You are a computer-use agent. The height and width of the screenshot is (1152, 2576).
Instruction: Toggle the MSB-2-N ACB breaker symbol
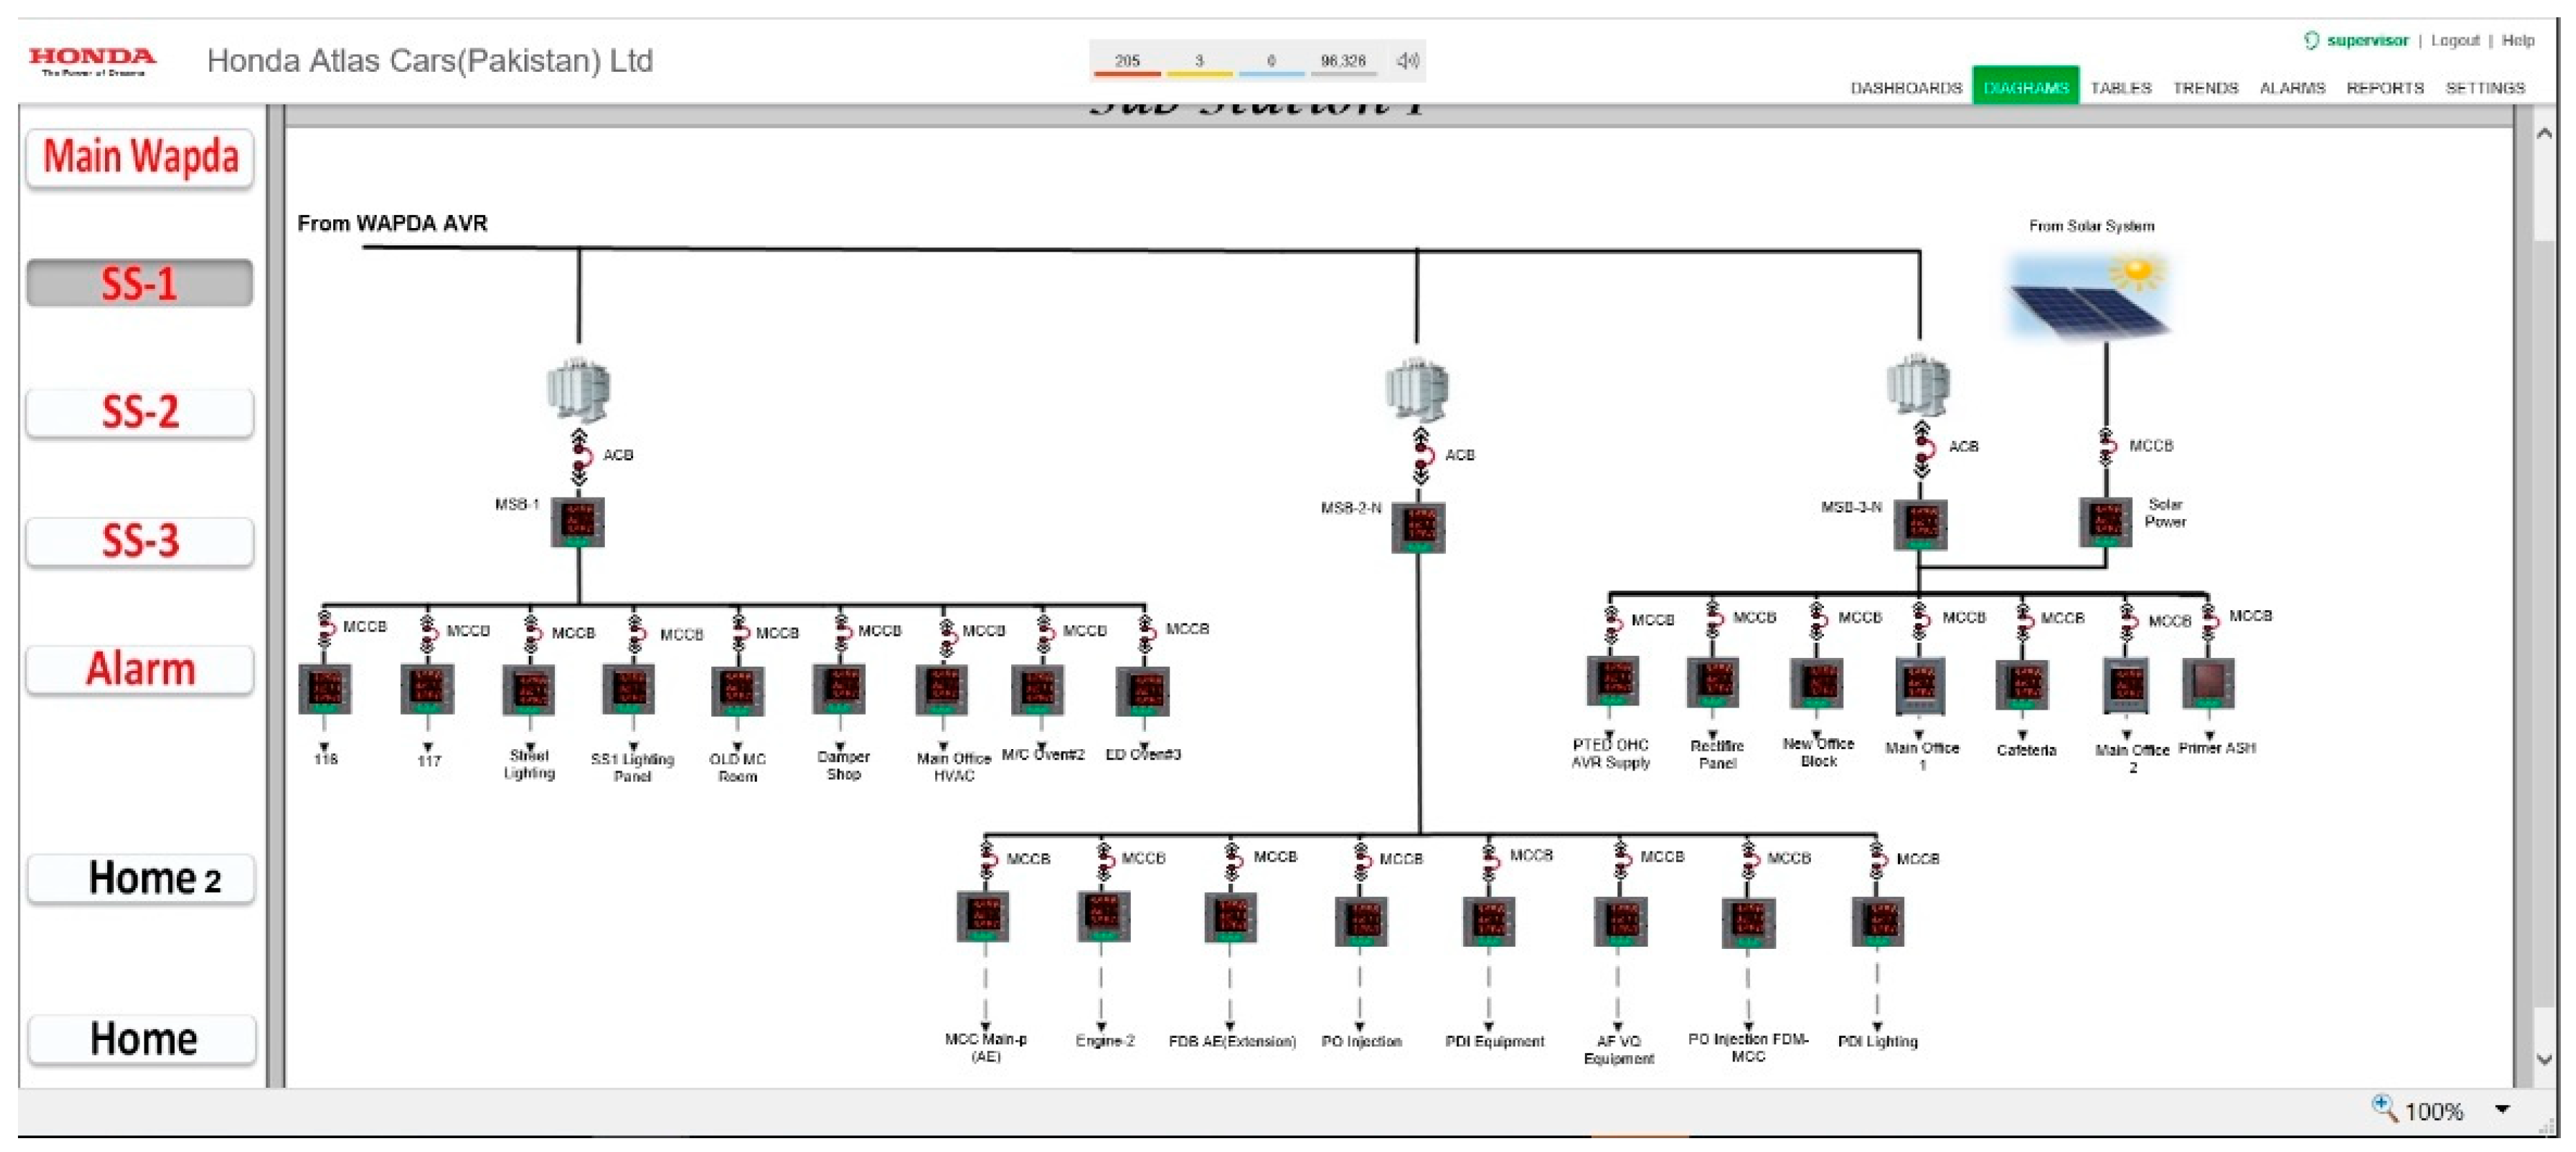click(1421, 457)
